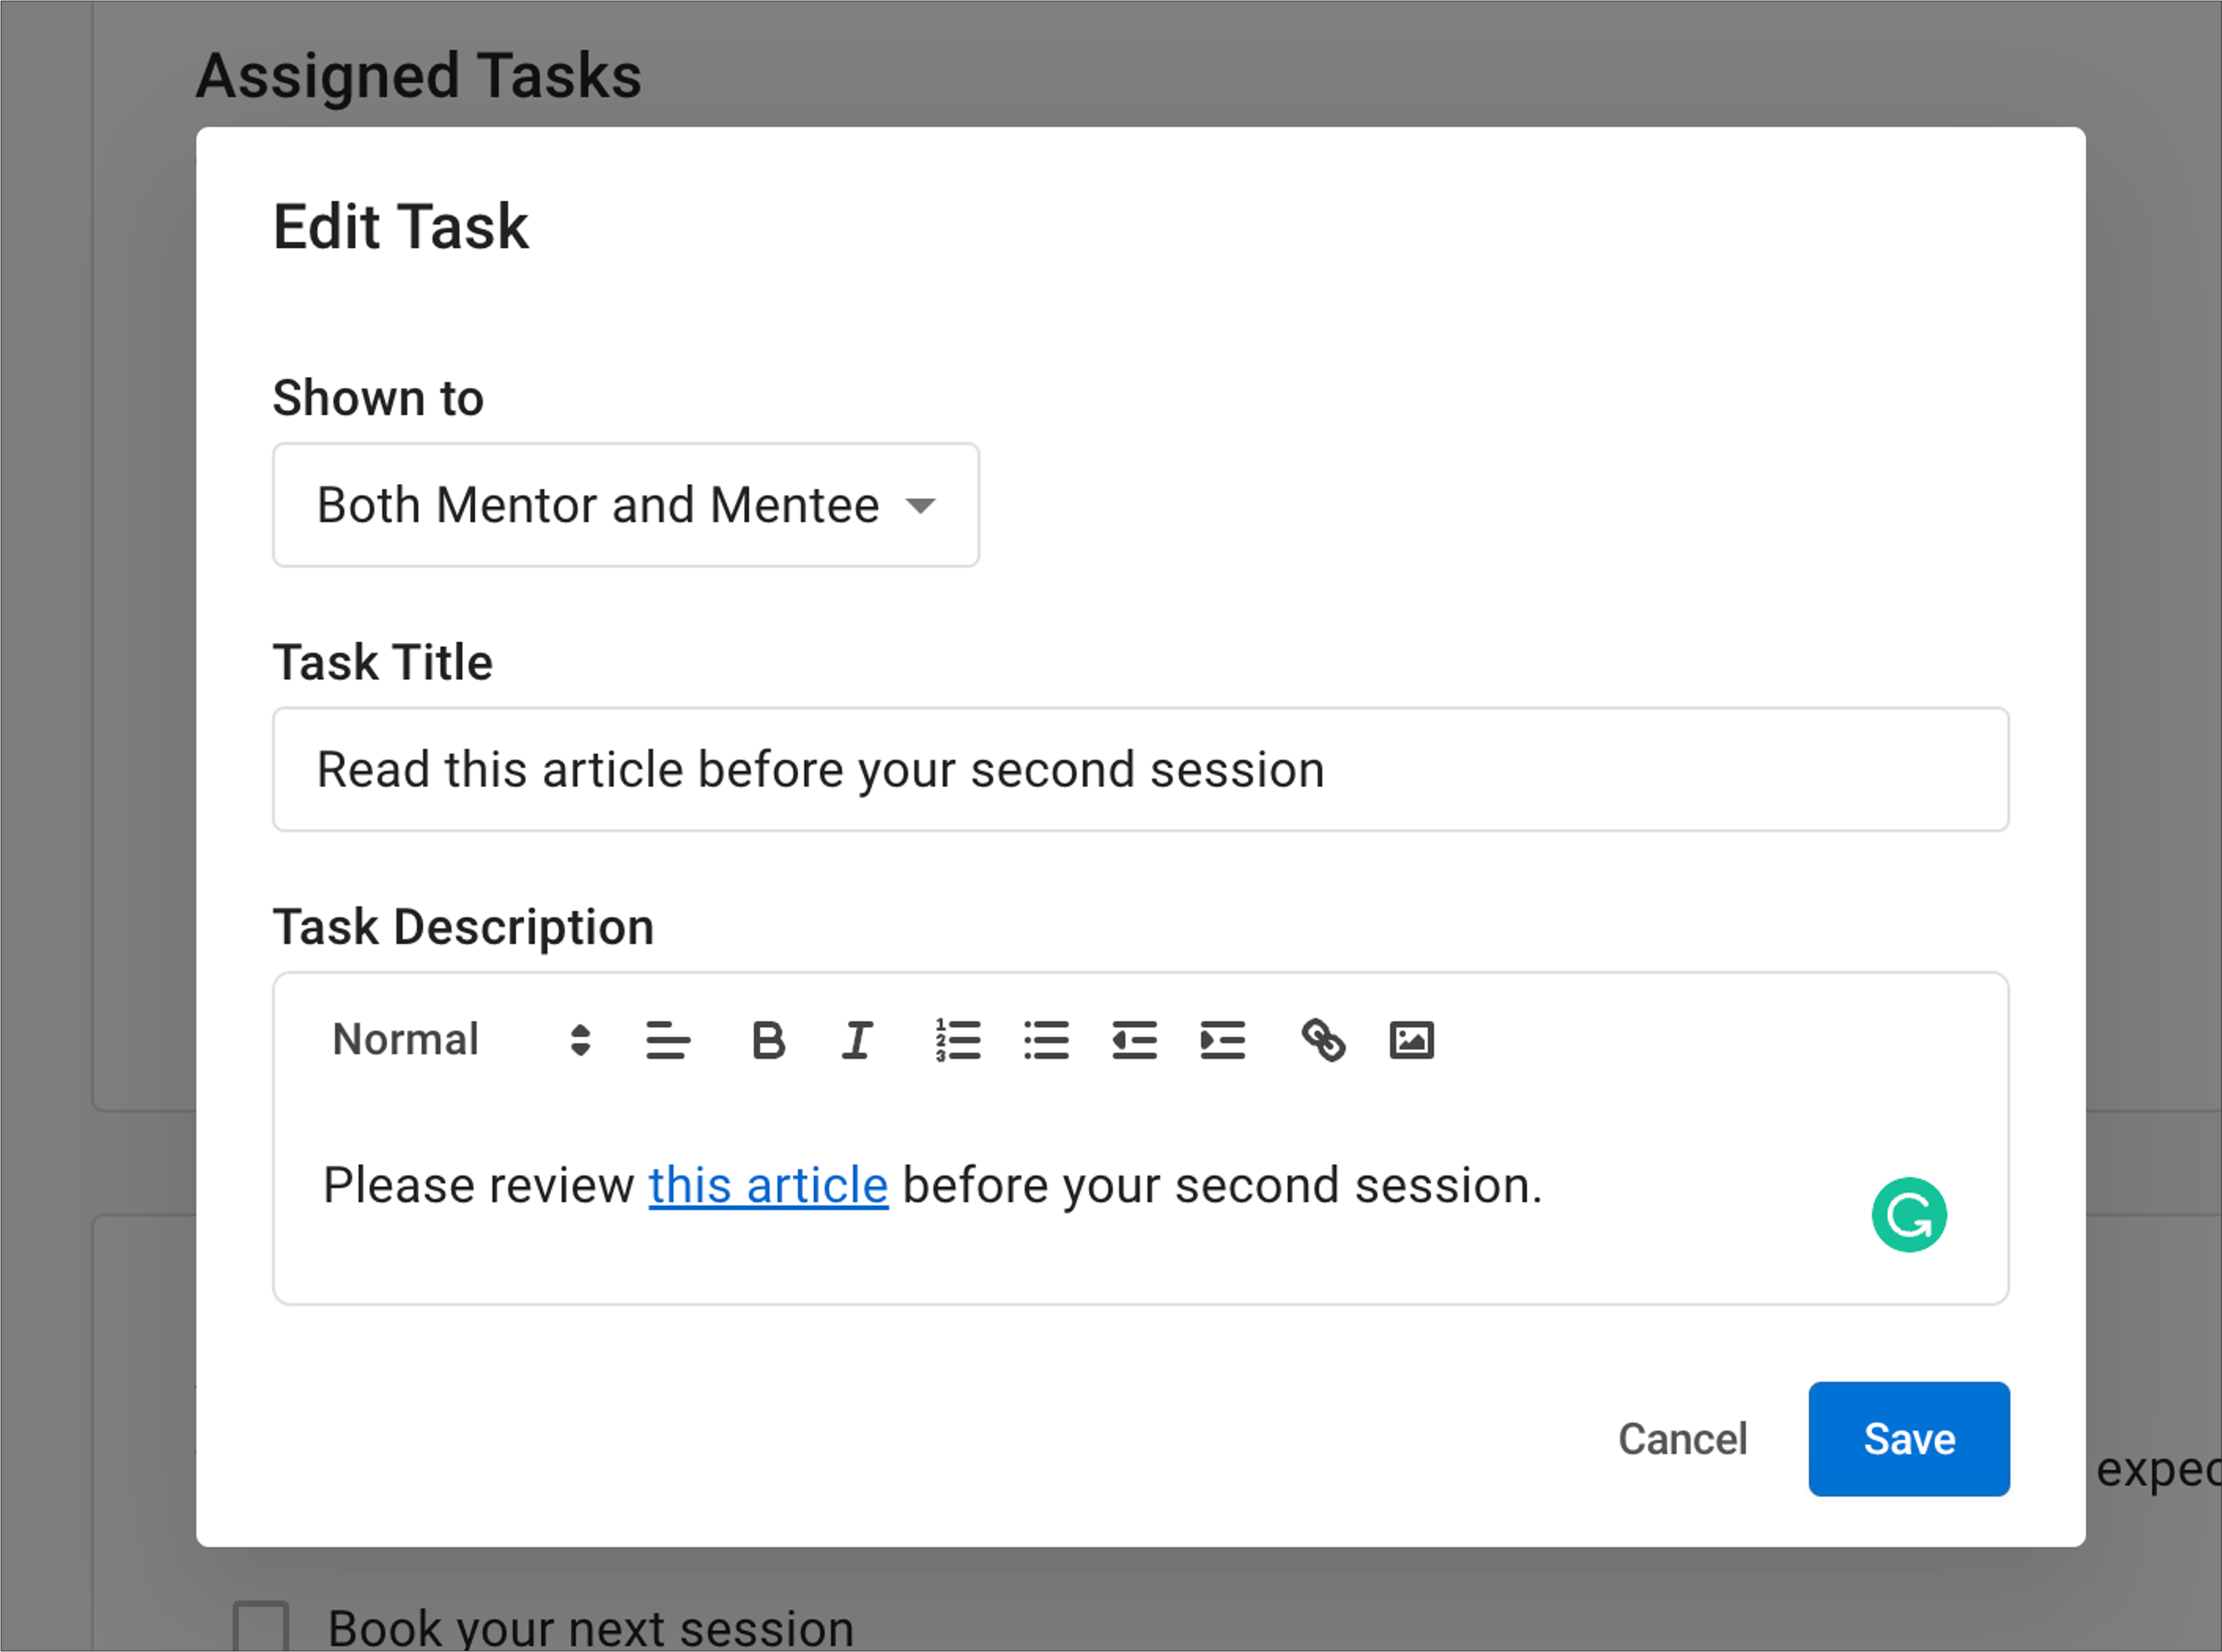Toggle italic formatting in description editor
Image resolution: width=2222 pixels, height=1652 pixels.
(x=857, y=1040)
